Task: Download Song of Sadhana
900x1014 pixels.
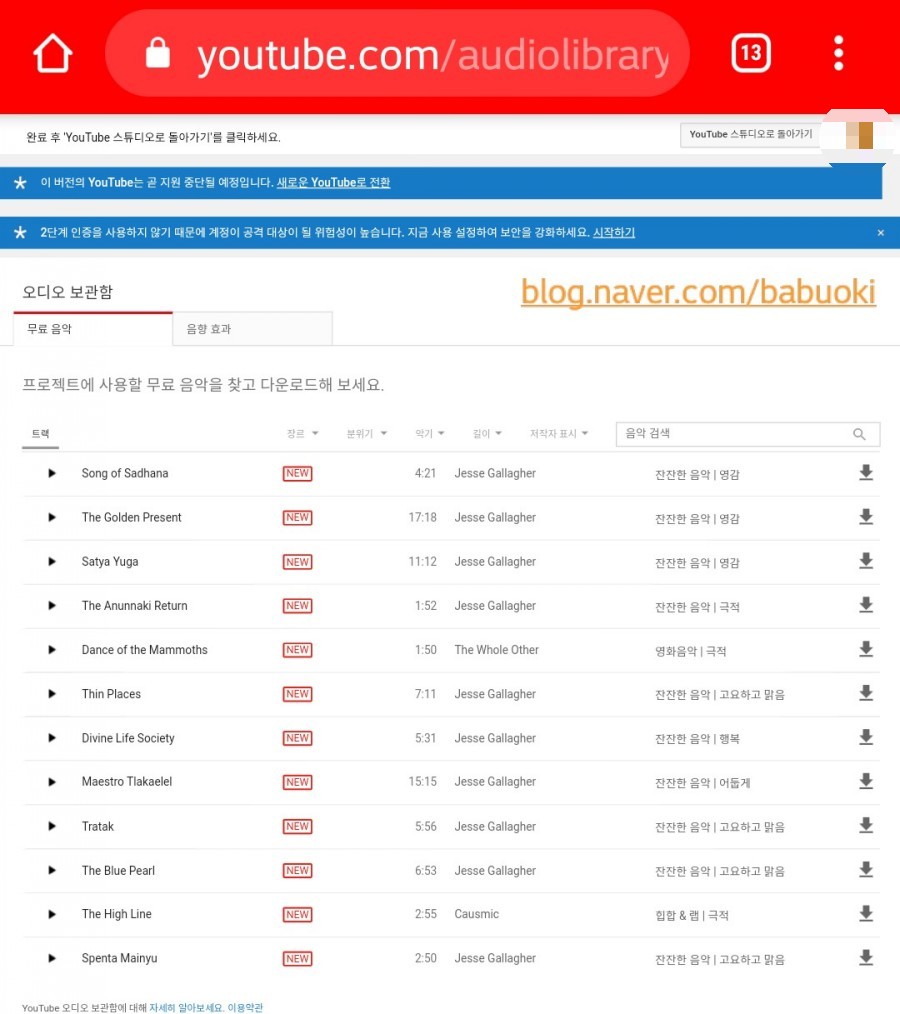Action: tap(866, 473)
